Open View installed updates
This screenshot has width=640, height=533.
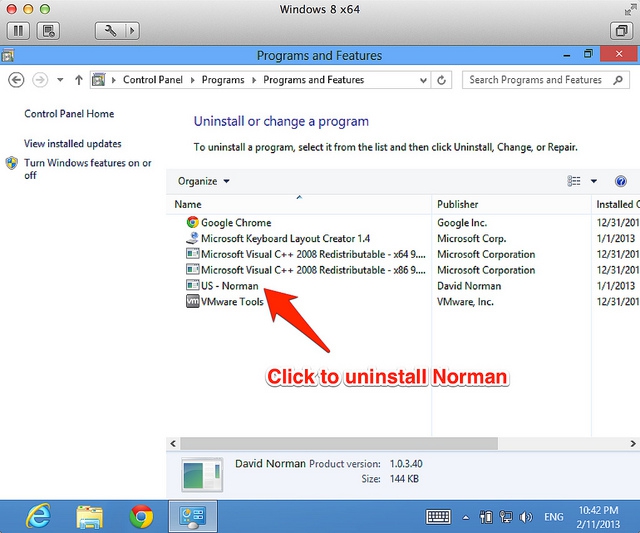tap(73, 144)
